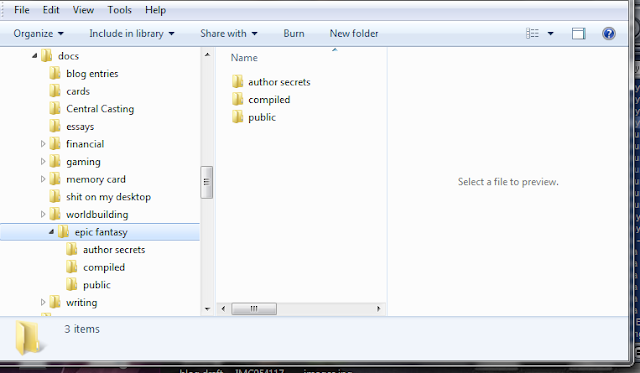Collapse the docs tree node
Screen dimensions: 640x373
[35, 56]
